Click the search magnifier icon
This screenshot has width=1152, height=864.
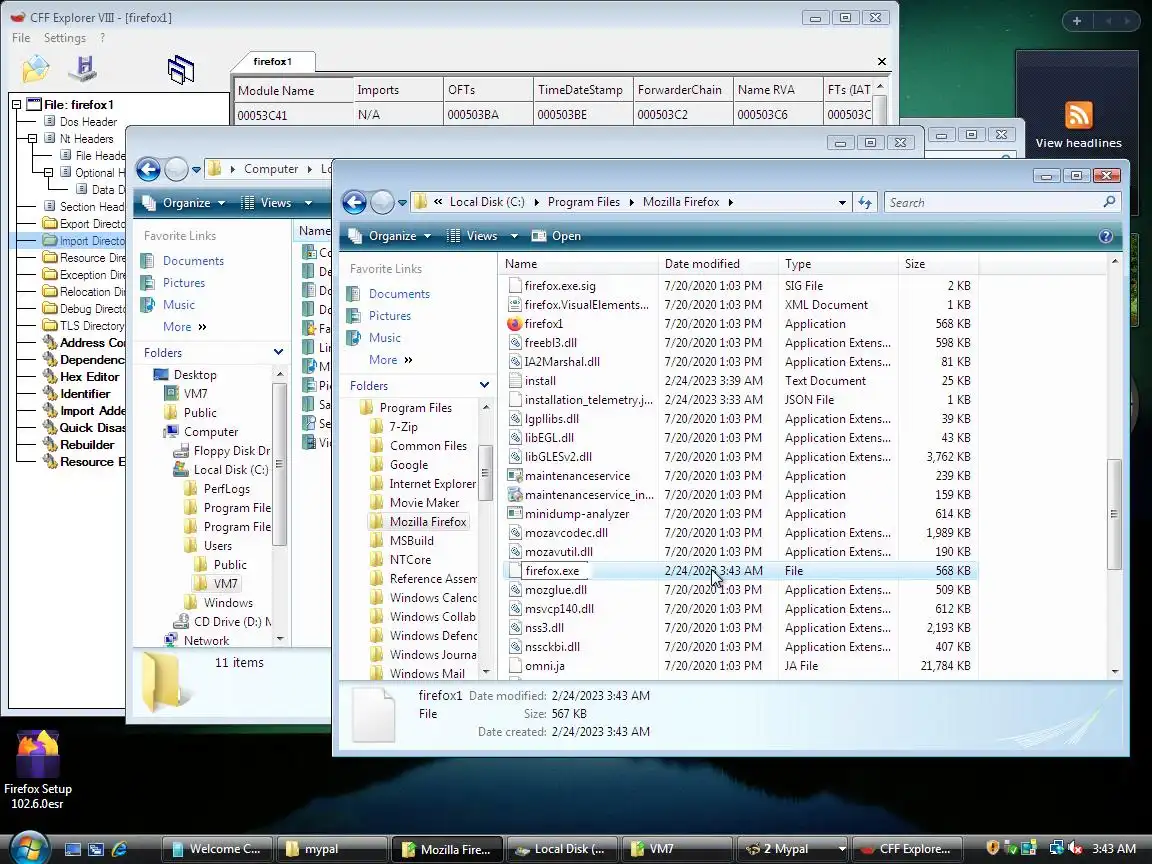pos(1109,202)
